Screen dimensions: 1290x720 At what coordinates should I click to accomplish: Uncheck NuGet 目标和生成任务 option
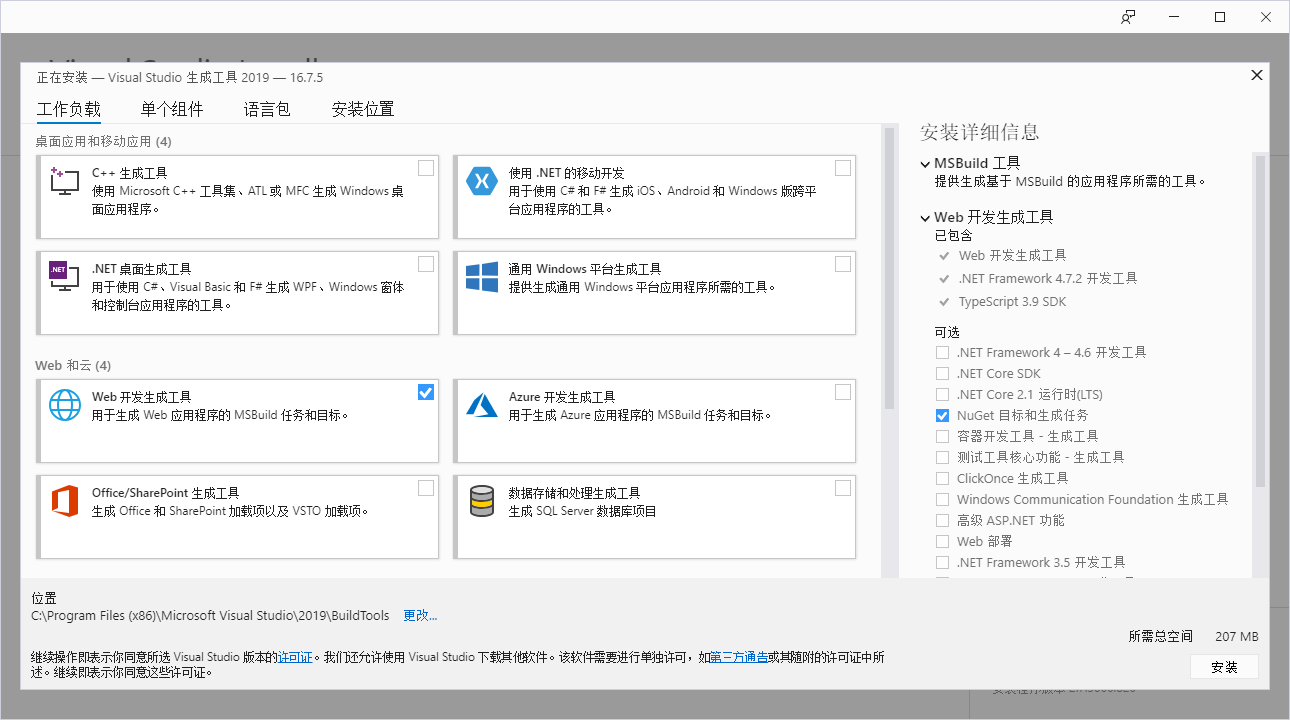tap(942, 416)
